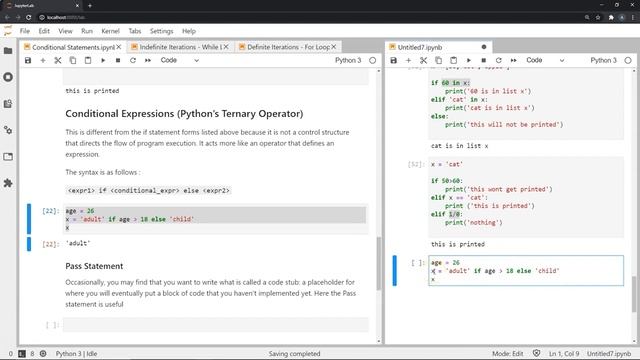Switch to Conditional Statements.ipynb tab
Image resolution: width=640 pixels, height=360 pixels.
pos(73,47)
